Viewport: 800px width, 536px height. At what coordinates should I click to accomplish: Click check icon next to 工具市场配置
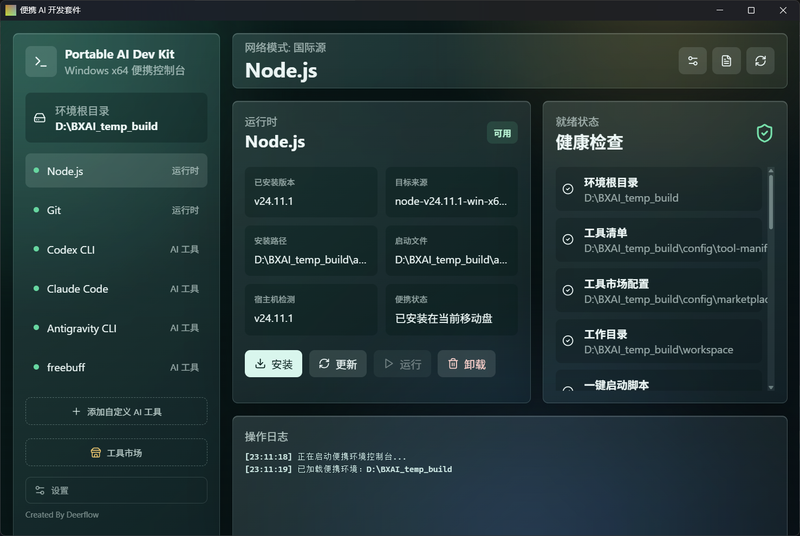567,290
